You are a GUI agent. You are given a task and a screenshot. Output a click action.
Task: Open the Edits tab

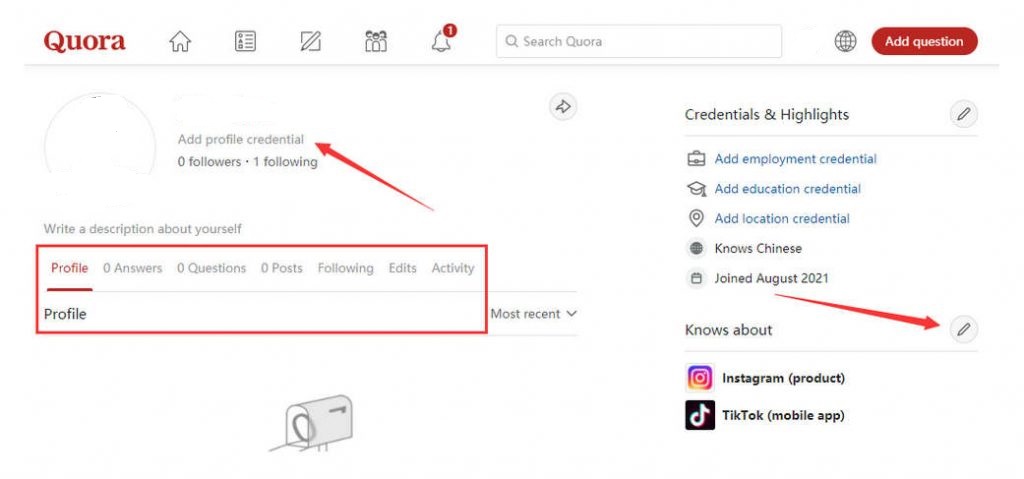pos(402,268)
